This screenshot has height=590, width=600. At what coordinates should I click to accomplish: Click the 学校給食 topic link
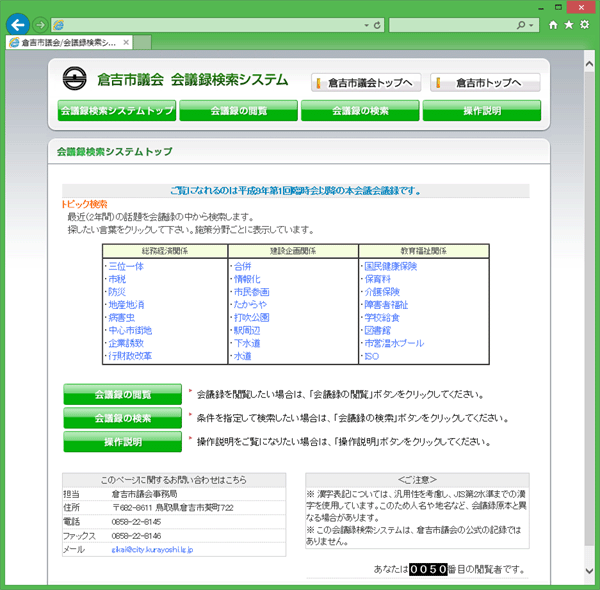(382, 318)
